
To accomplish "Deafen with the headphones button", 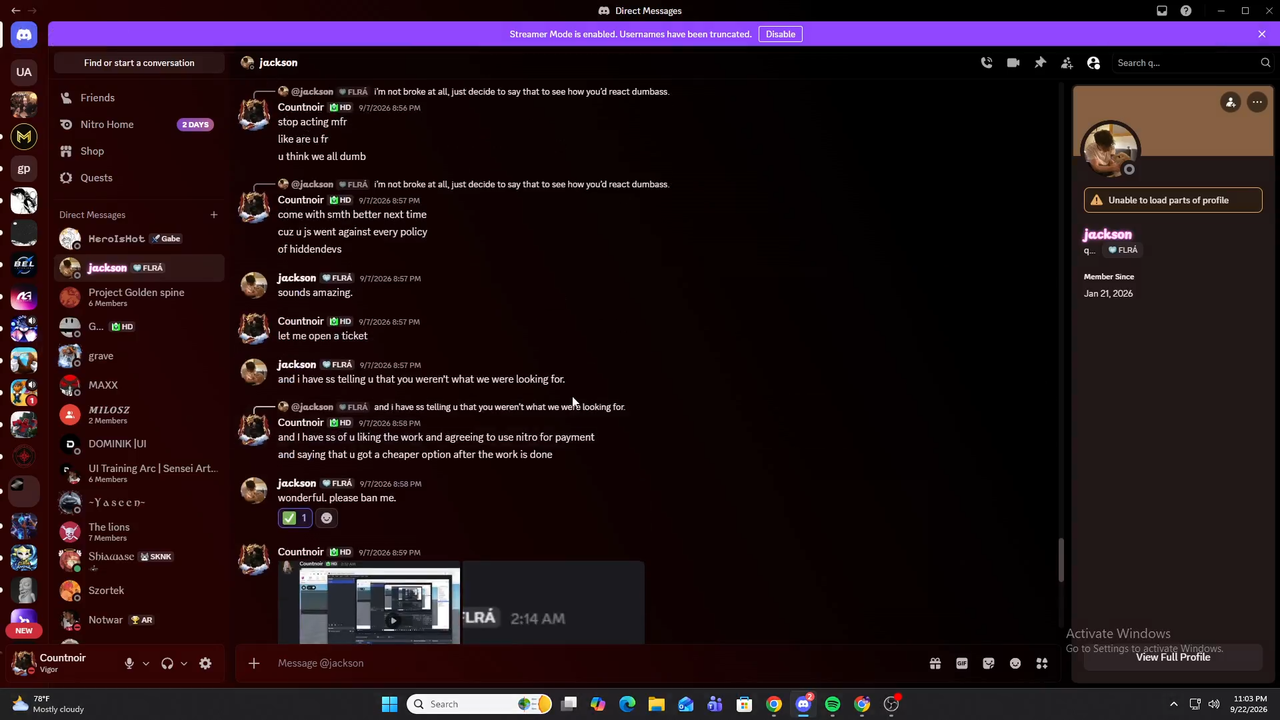I will point(167,663).
